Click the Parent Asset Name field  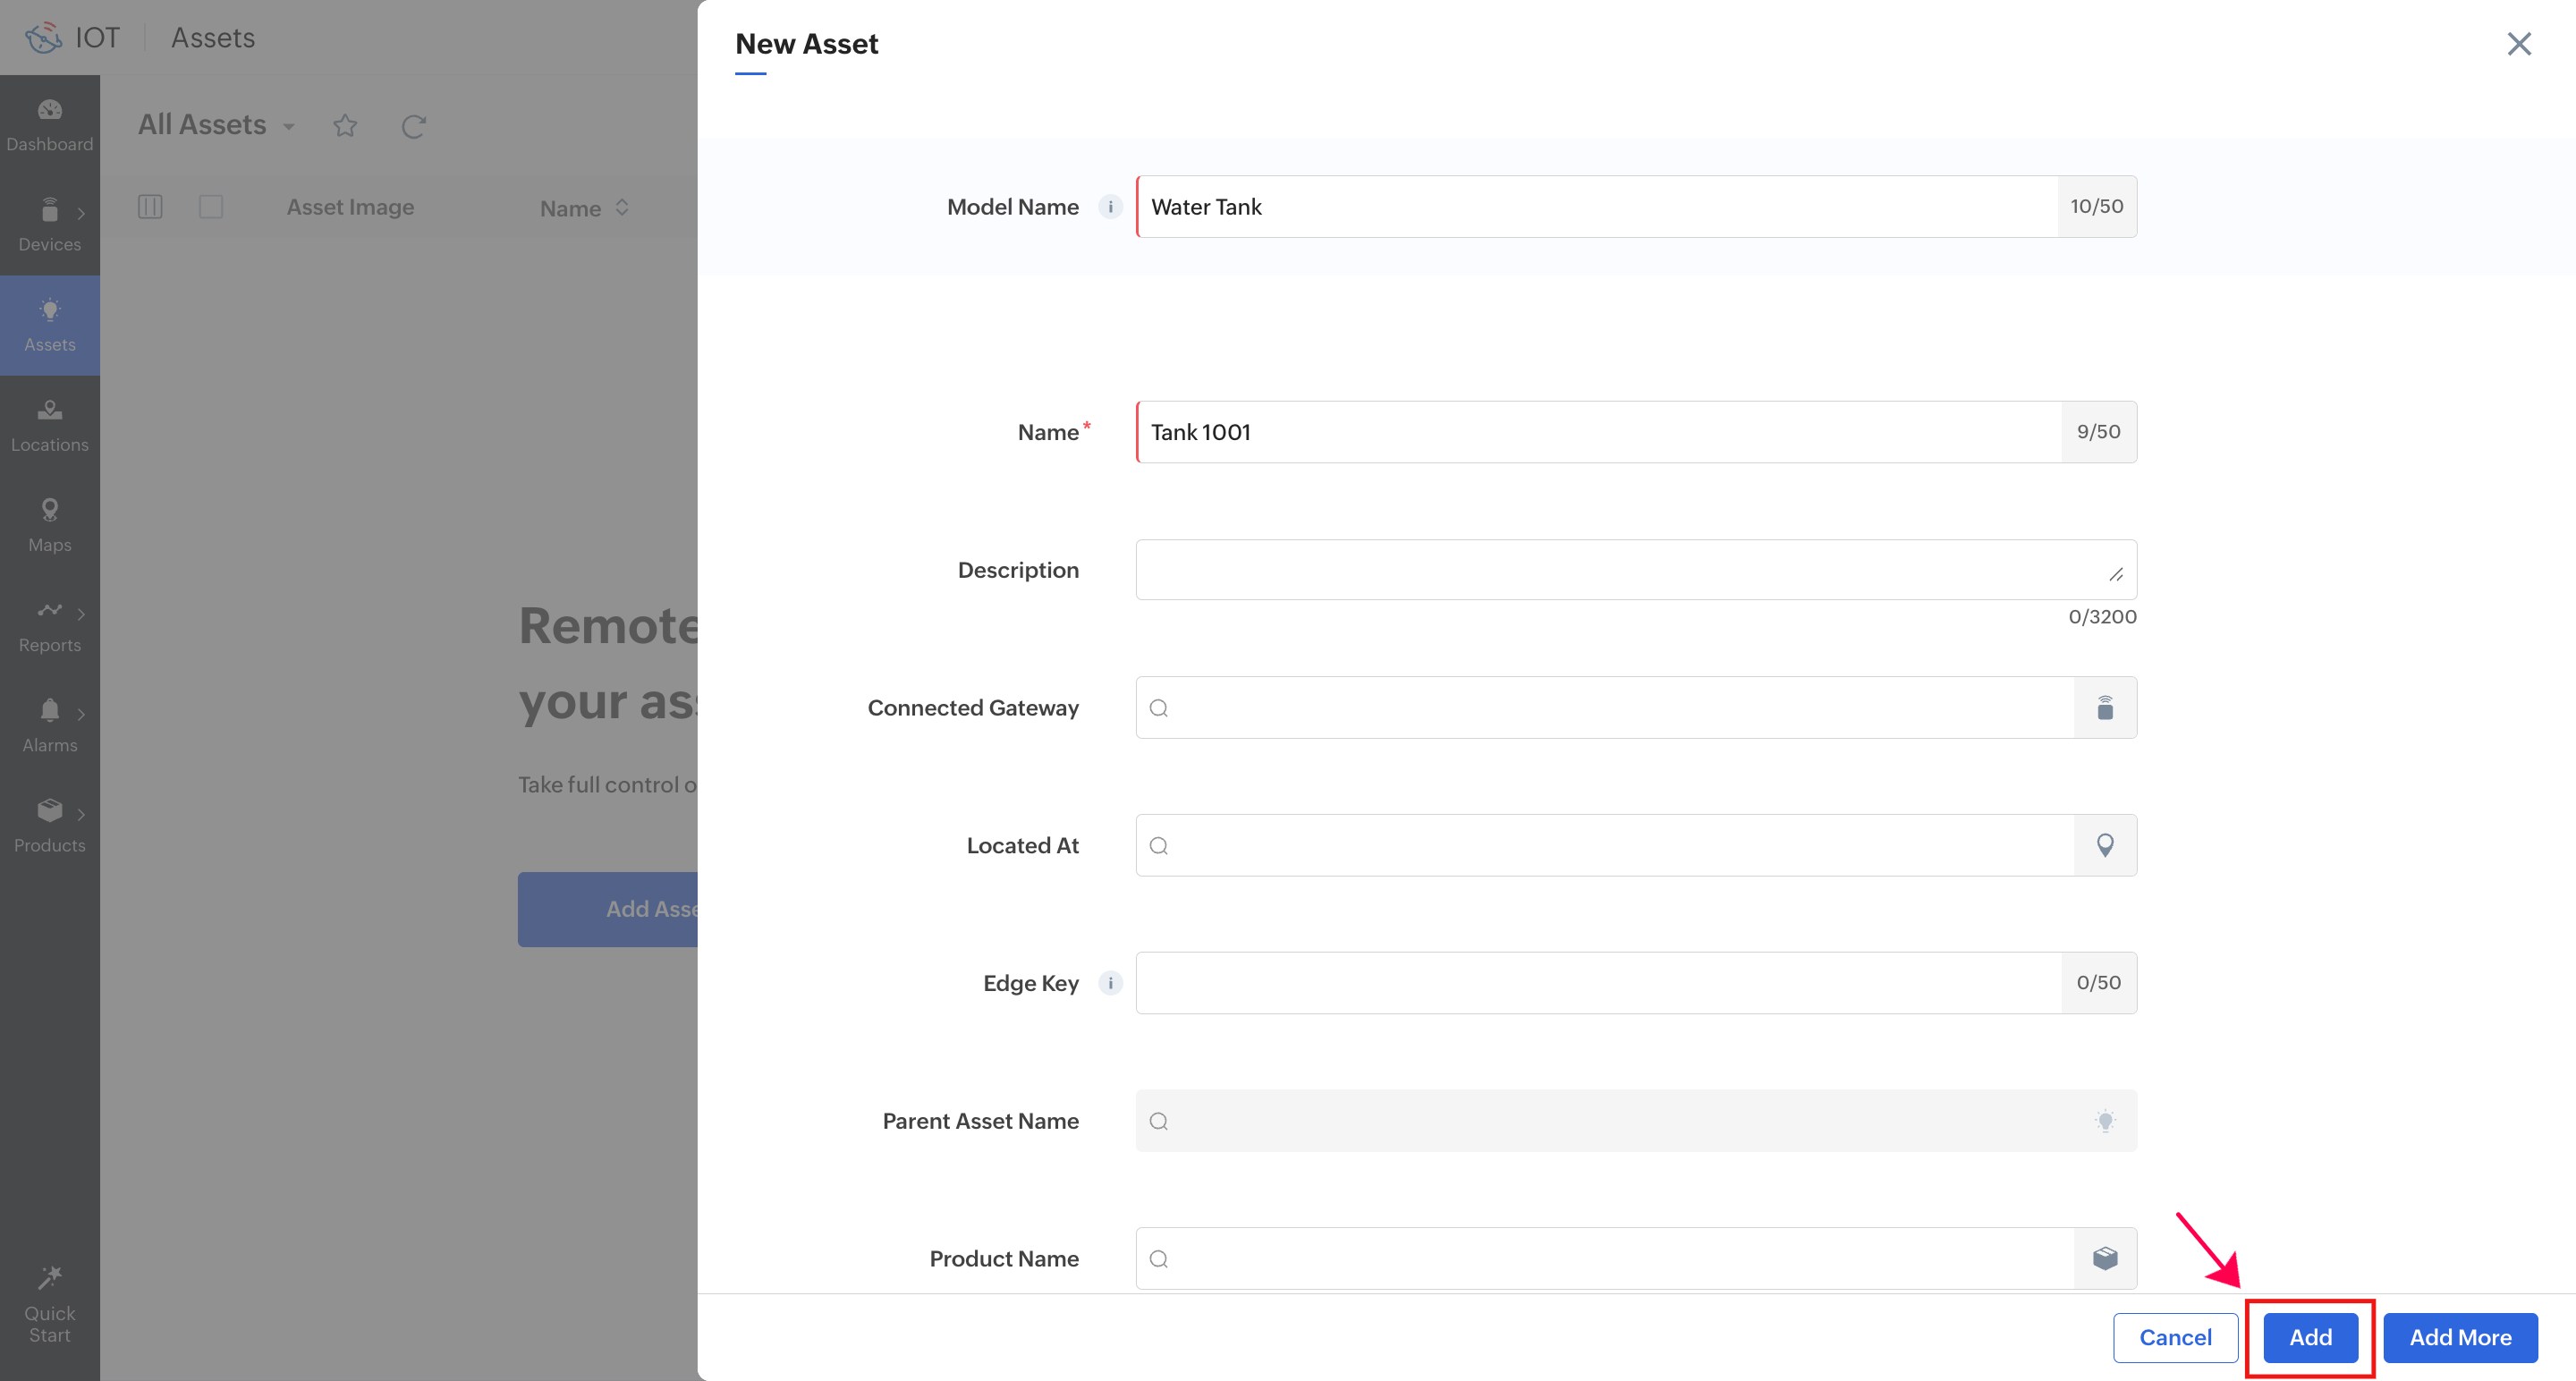[1636, 1121]
